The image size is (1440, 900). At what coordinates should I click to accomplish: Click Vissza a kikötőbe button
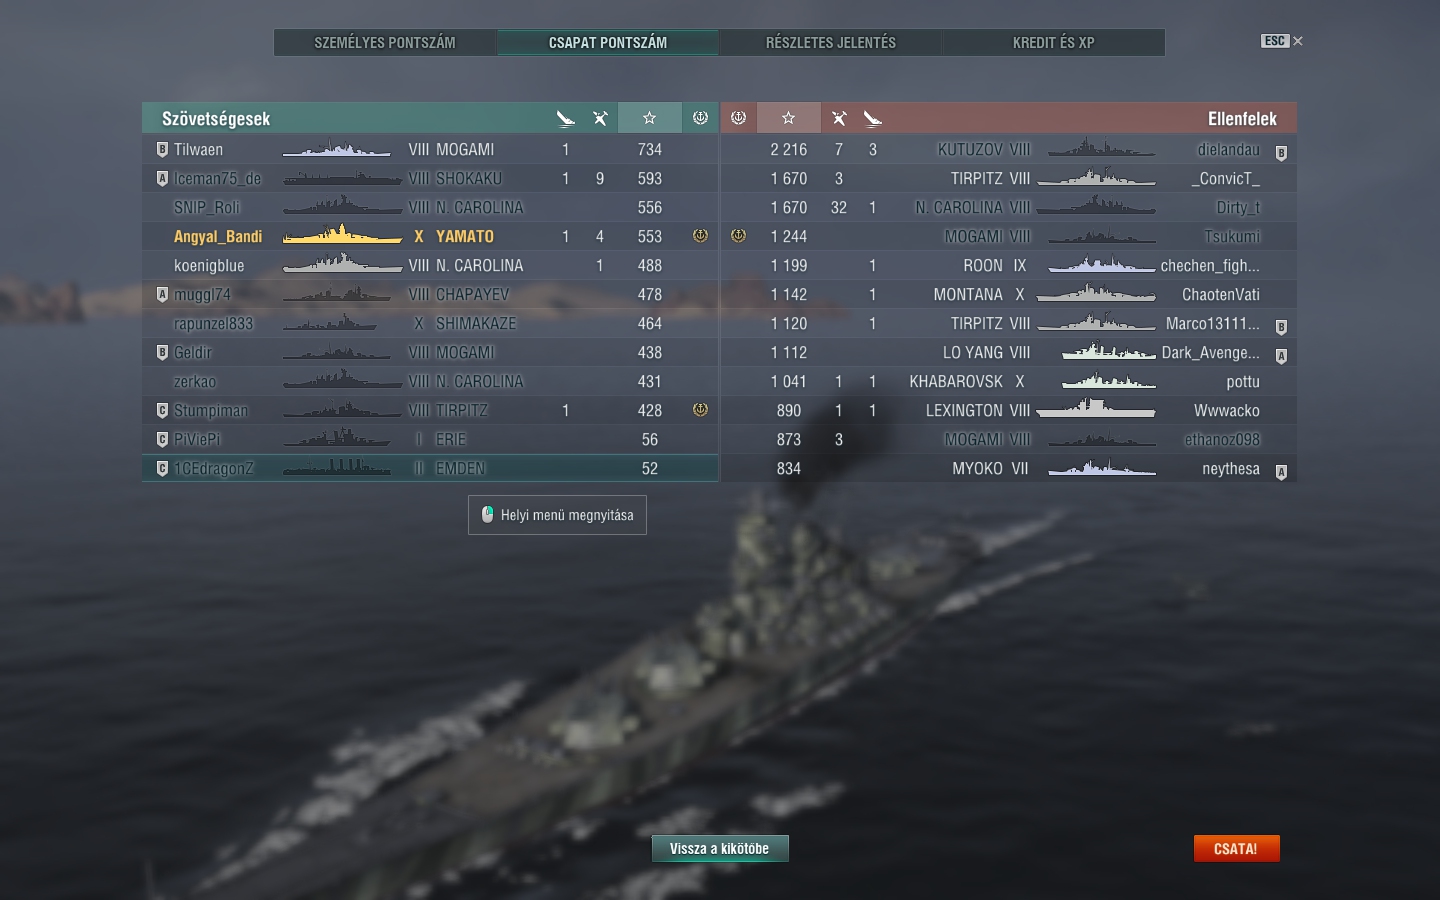pyautogui.click(x=720, y=848)
